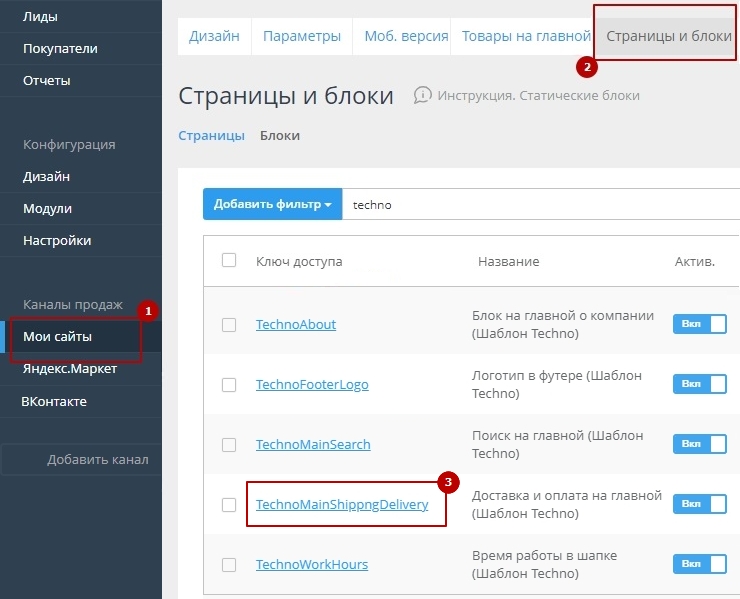740x599 pixels.
Task: Click the instruction info icon
Action: pos(422,95)
